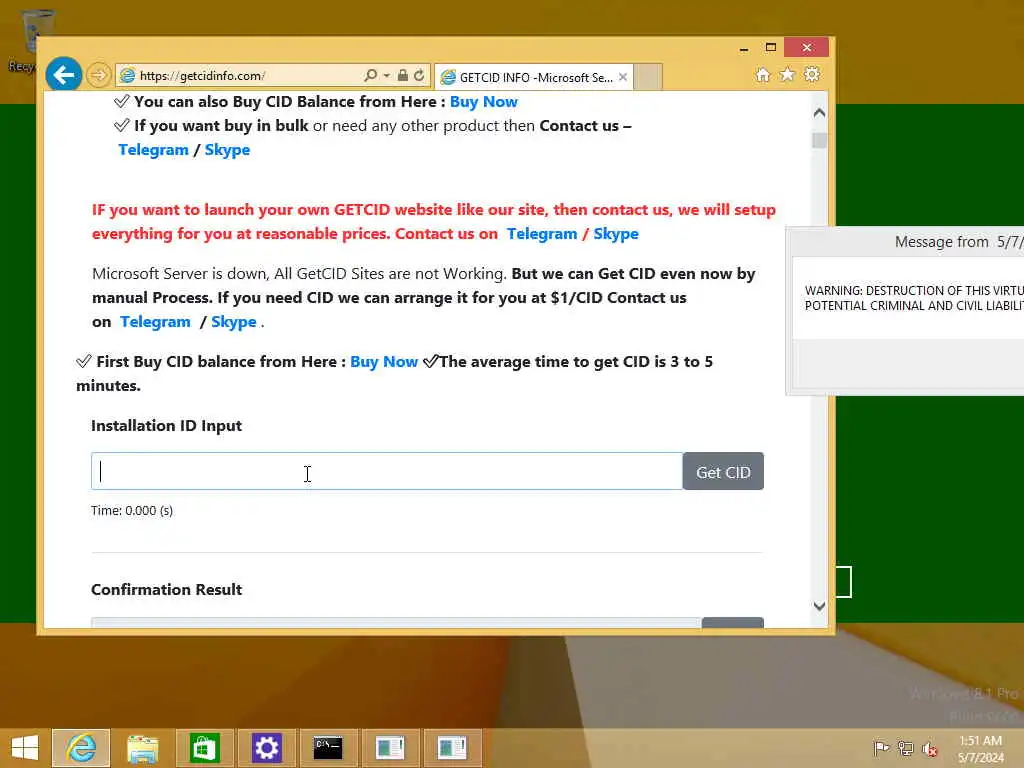Image resolution: width=1024 pixels, height=768 pixels.
Task: Go back with the browser Back arrow
Action: coord(63,75)
